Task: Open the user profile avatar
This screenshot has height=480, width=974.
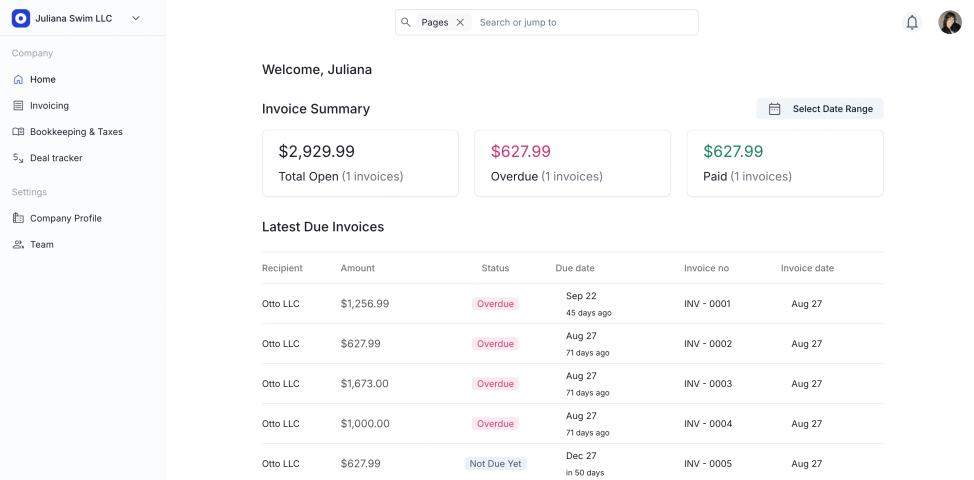Action: [949, 22]
